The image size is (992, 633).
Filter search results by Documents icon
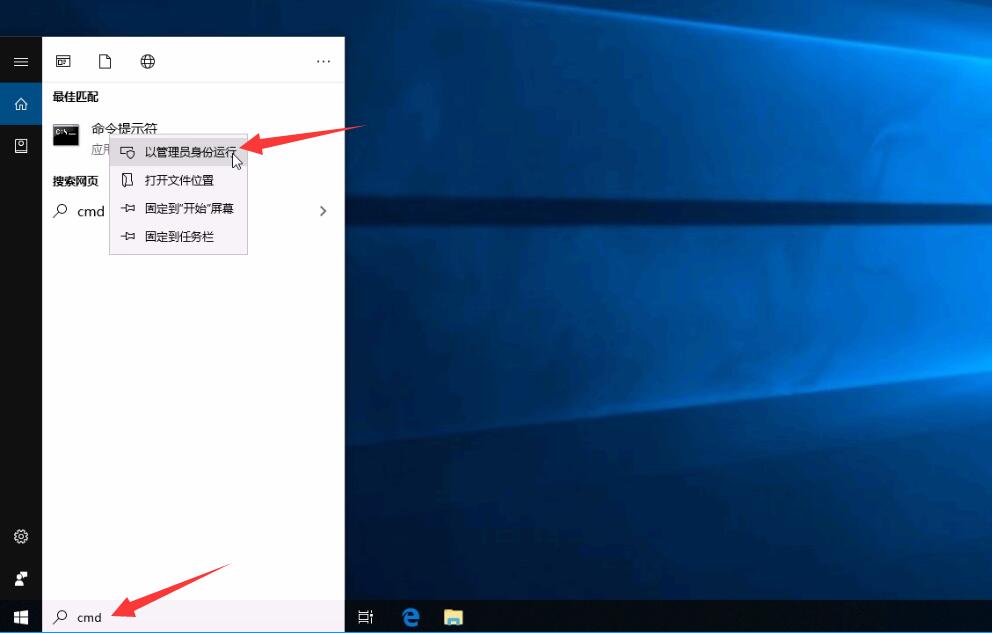pyautogui.click(x=105, y=61)
